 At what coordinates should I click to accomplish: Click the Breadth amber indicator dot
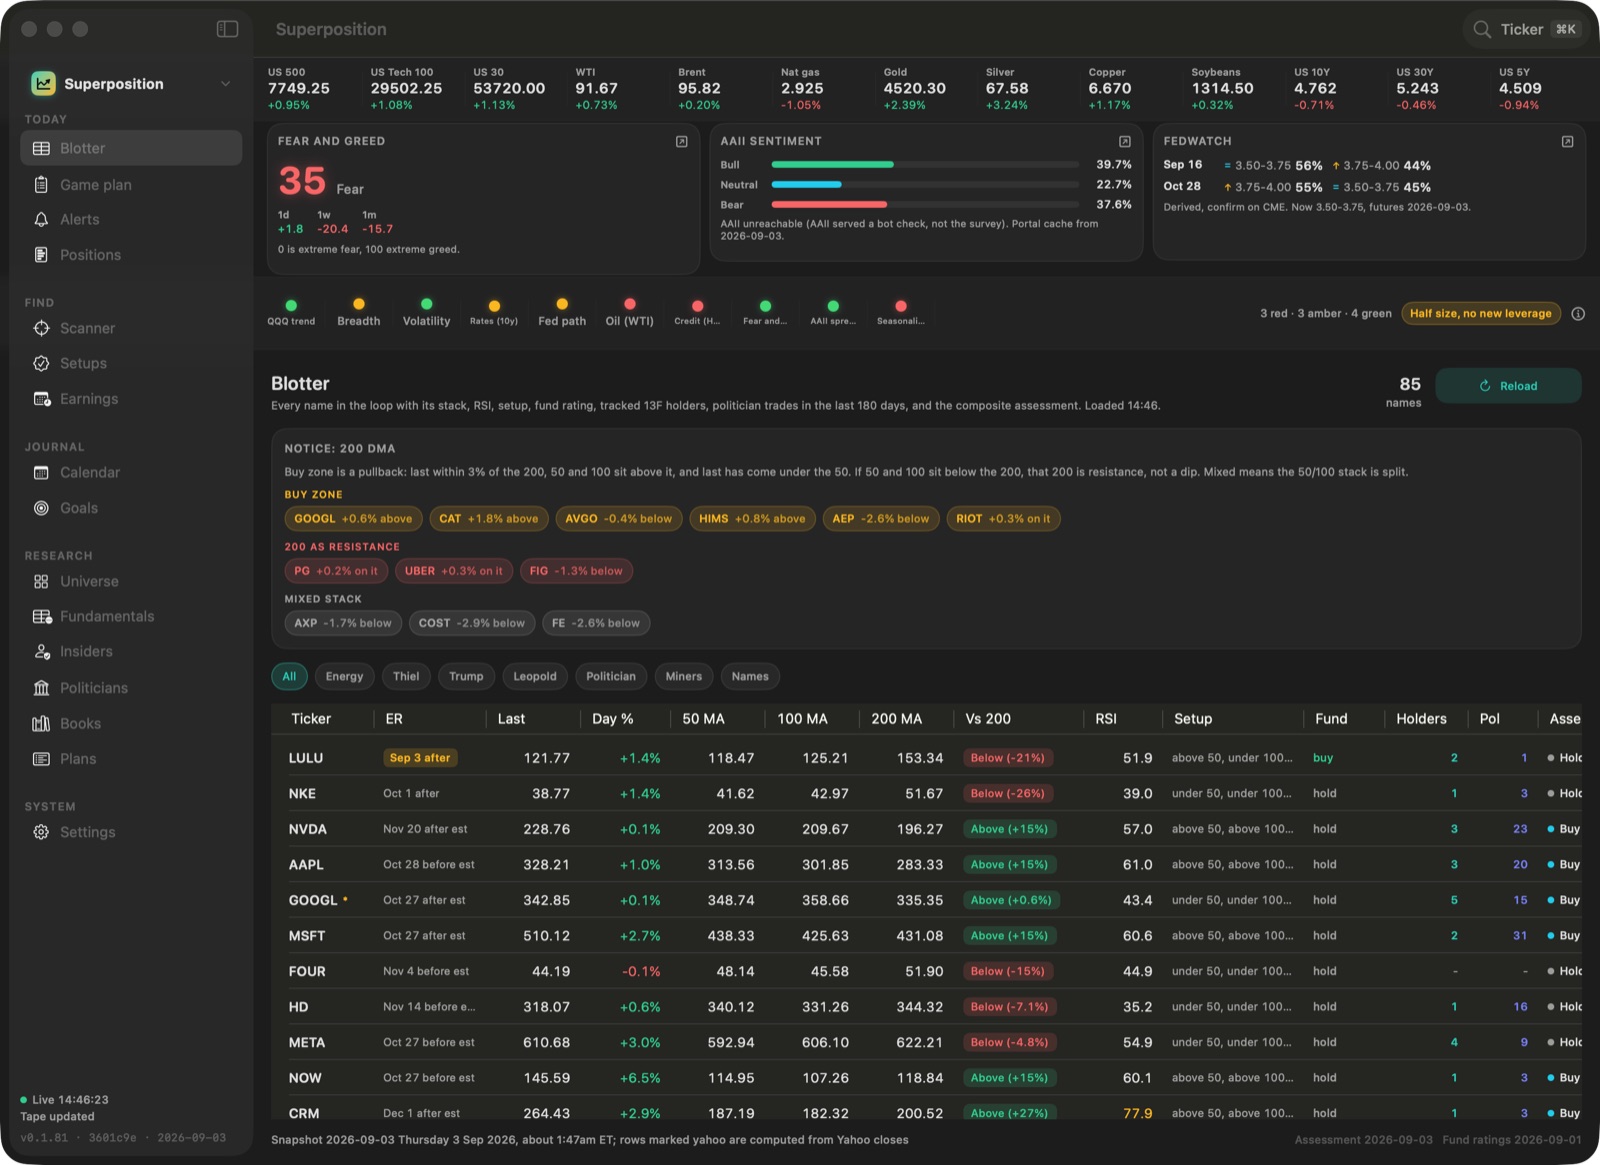pyautogui.click(x=359, y=304)
